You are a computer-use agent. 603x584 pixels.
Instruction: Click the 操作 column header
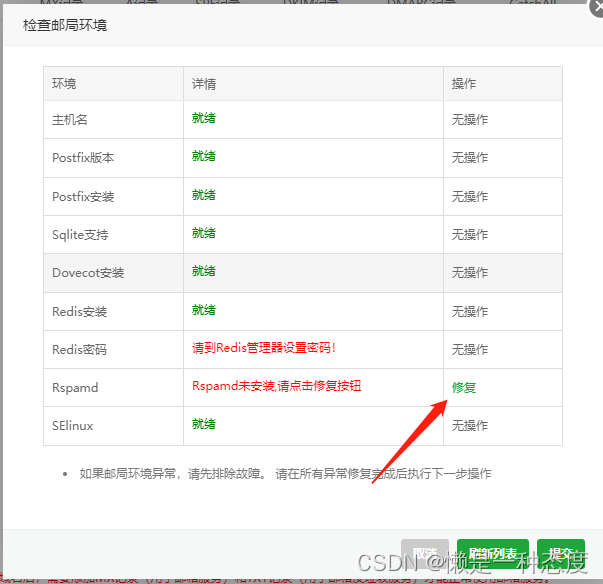click(464, 83)
